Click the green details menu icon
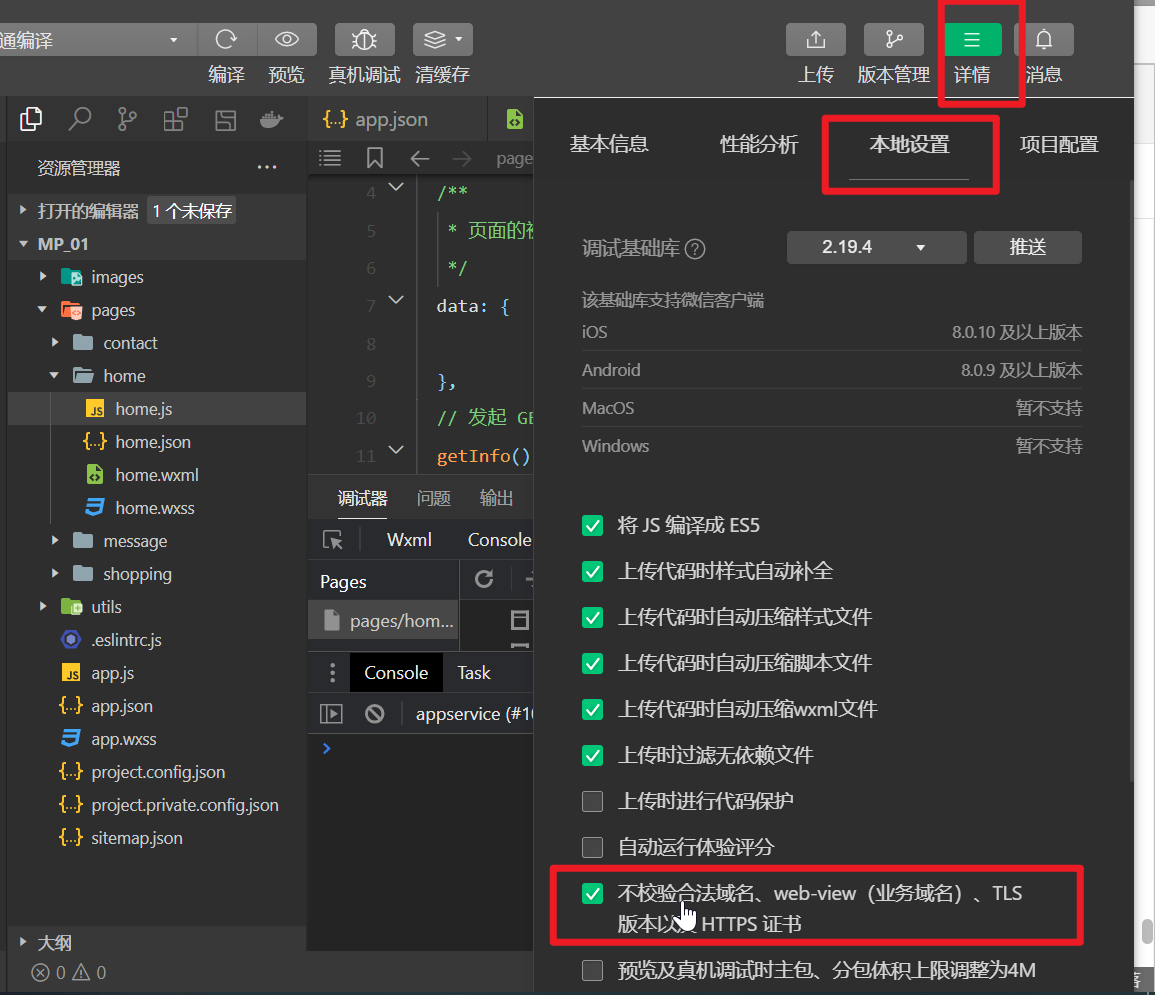Viewport: 1155px width, 995px height. pos(972,39)
